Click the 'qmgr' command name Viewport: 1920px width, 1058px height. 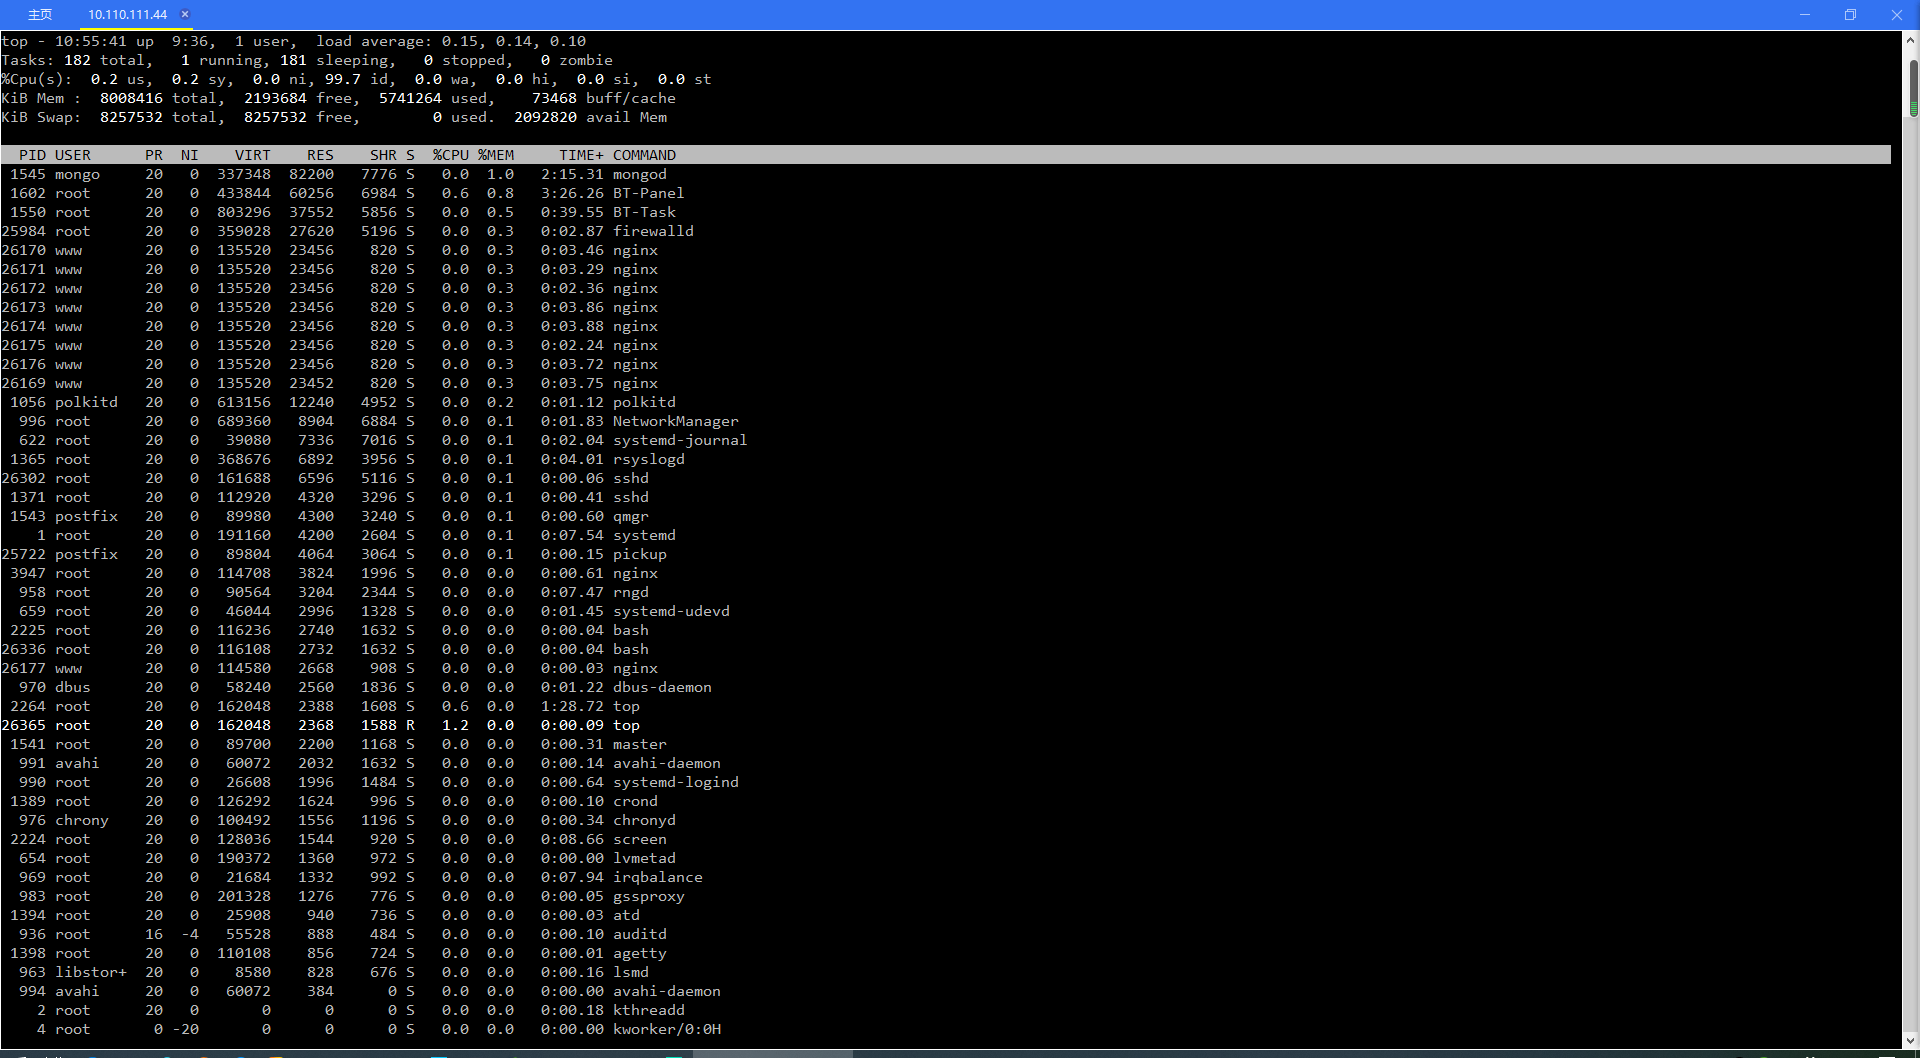[x=631, y=516]
